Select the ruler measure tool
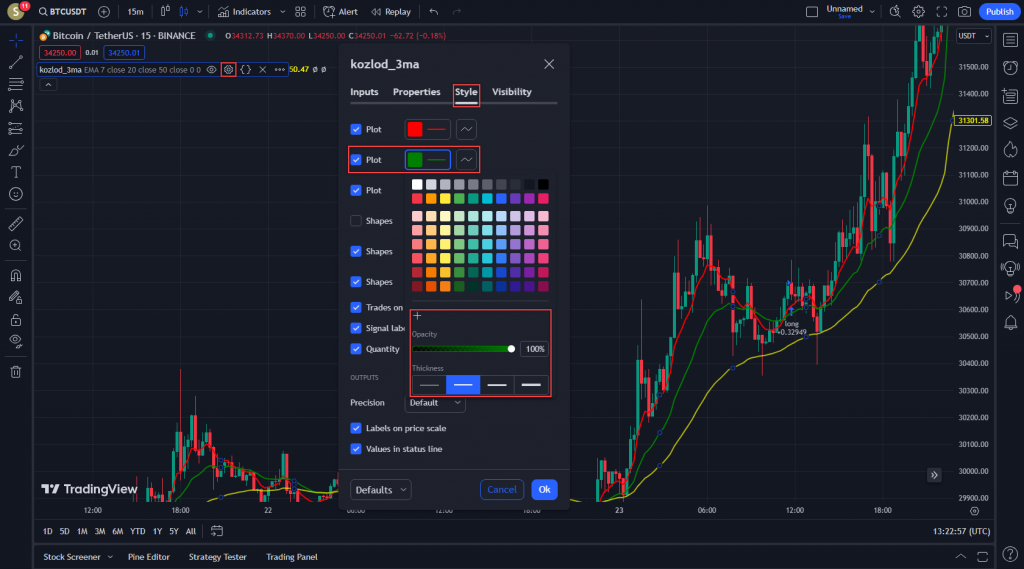 (16, 223)
